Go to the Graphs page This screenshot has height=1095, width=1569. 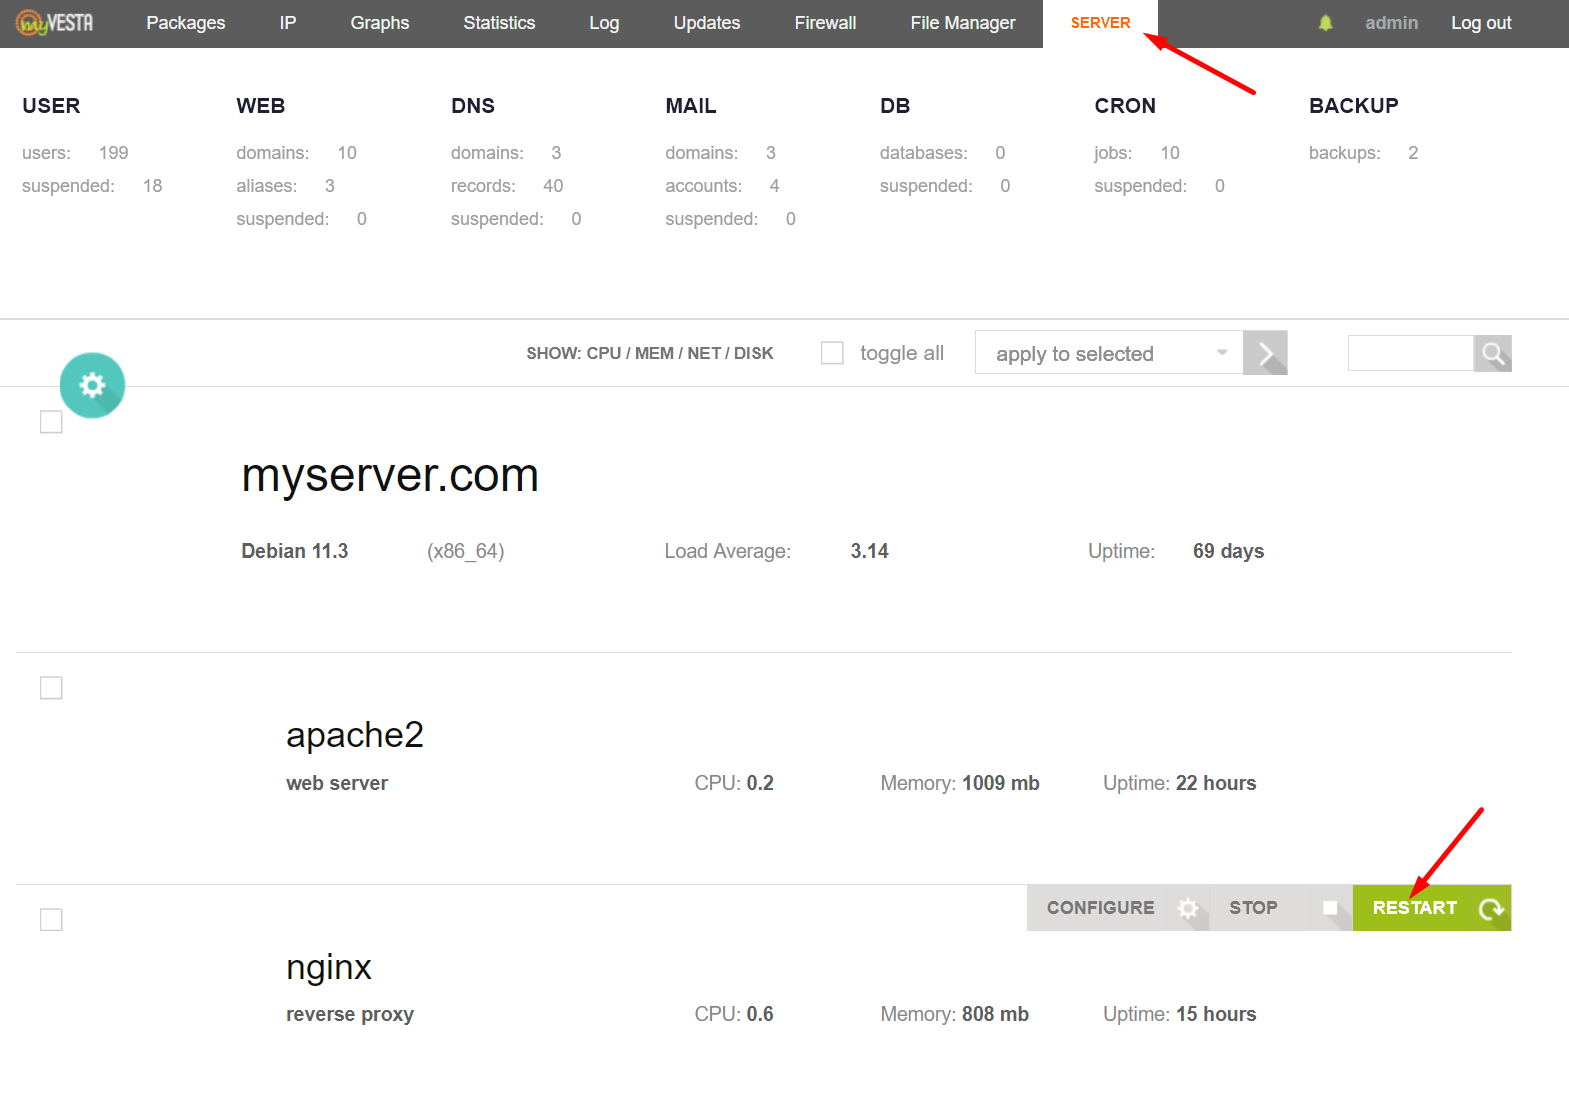(x=380, y=23)
